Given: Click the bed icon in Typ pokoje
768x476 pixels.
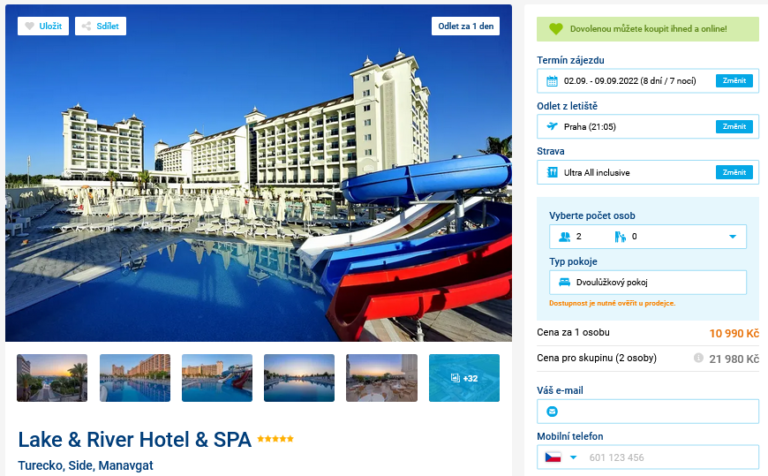Looking at the screenshot, I should pyautogui.click(x=565, y=282).
